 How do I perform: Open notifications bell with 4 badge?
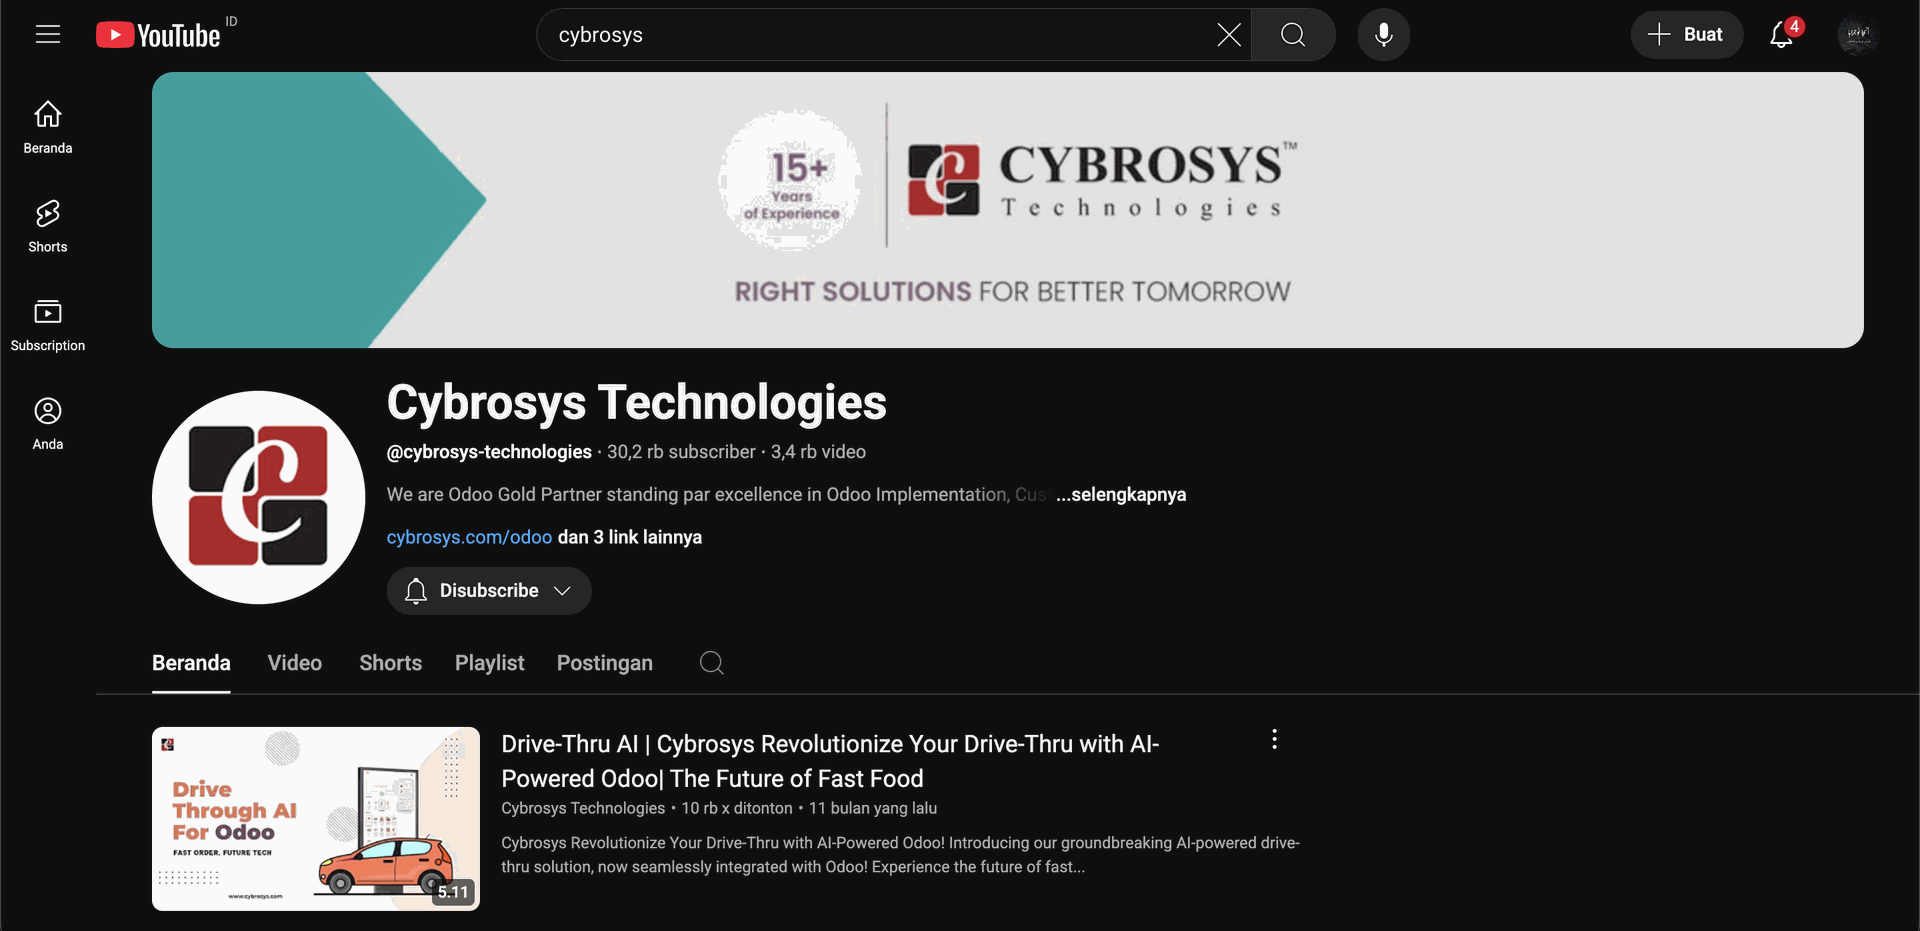pyautogui.click(x=1783, y=35)
